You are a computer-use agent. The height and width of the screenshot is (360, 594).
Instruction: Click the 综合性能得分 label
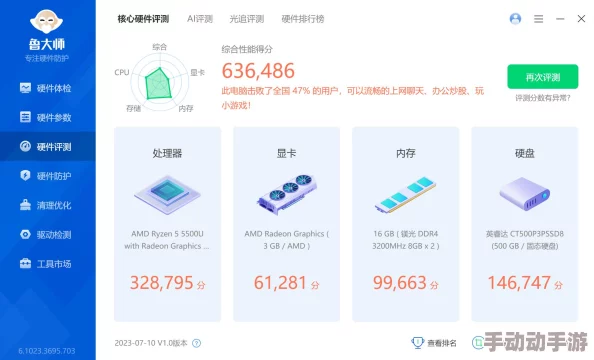point(247,49)
